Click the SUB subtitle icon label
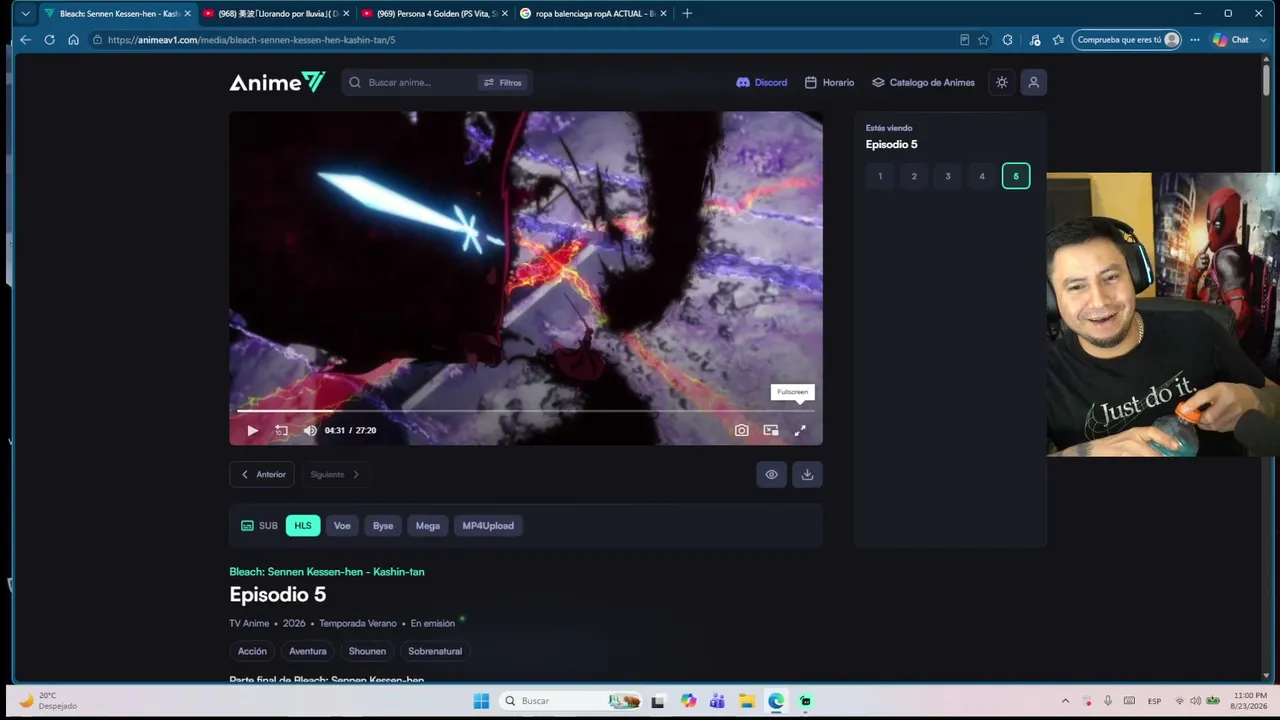 point(259,526)
